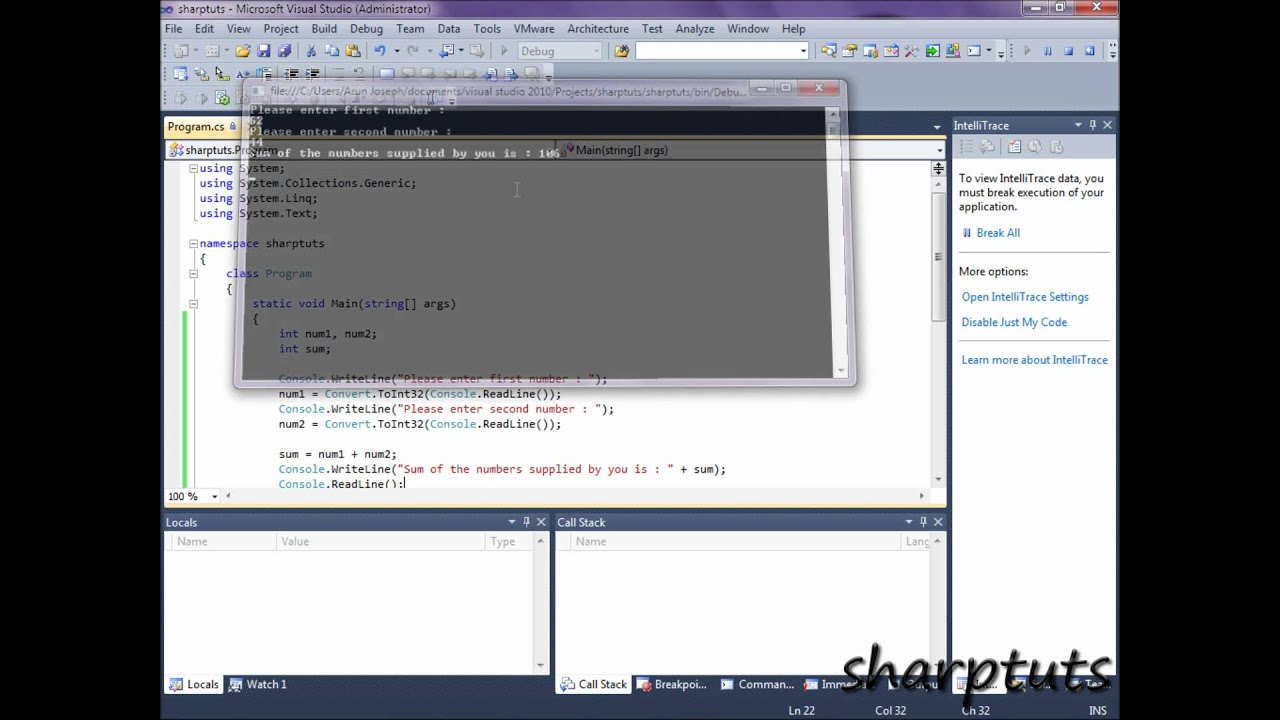Screen dimensions: 1280x720
Task: Switch to the Watch 1 tab
Action: (x=257, y=684)
